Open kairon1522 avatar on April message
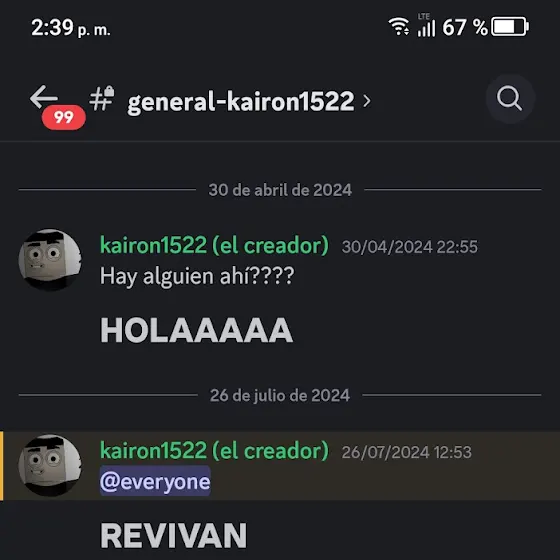Screen dimensions: 560x560 tap(50, 260)
